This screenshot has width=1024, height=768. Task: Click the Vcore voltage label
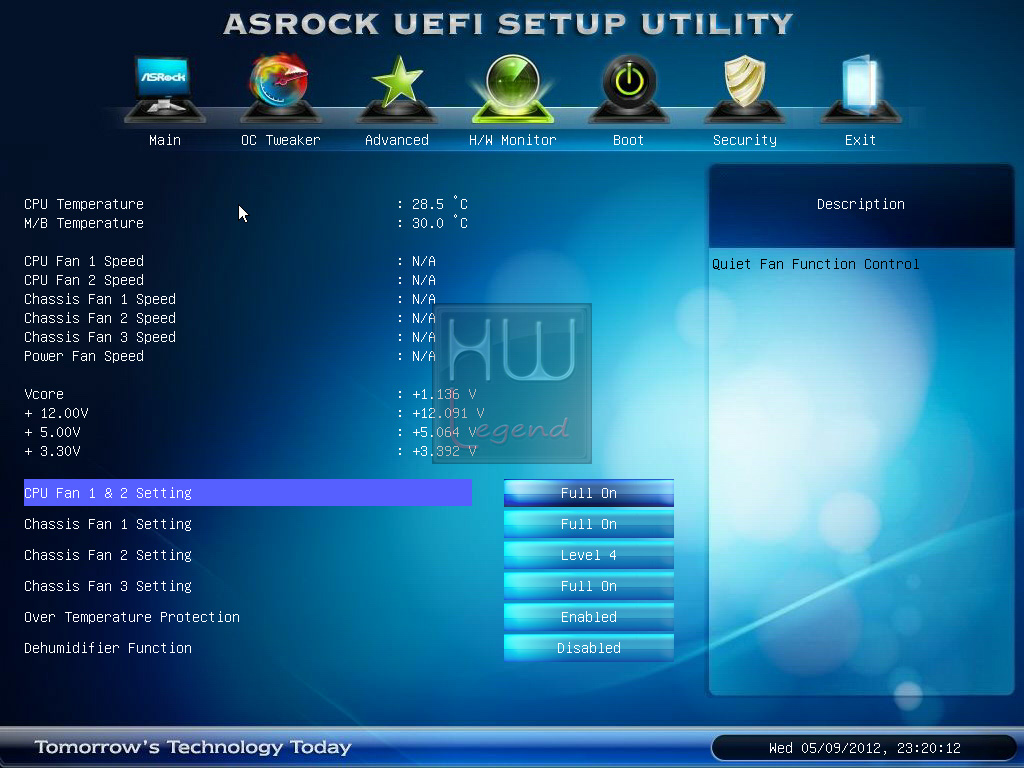(x=44, y=394)
